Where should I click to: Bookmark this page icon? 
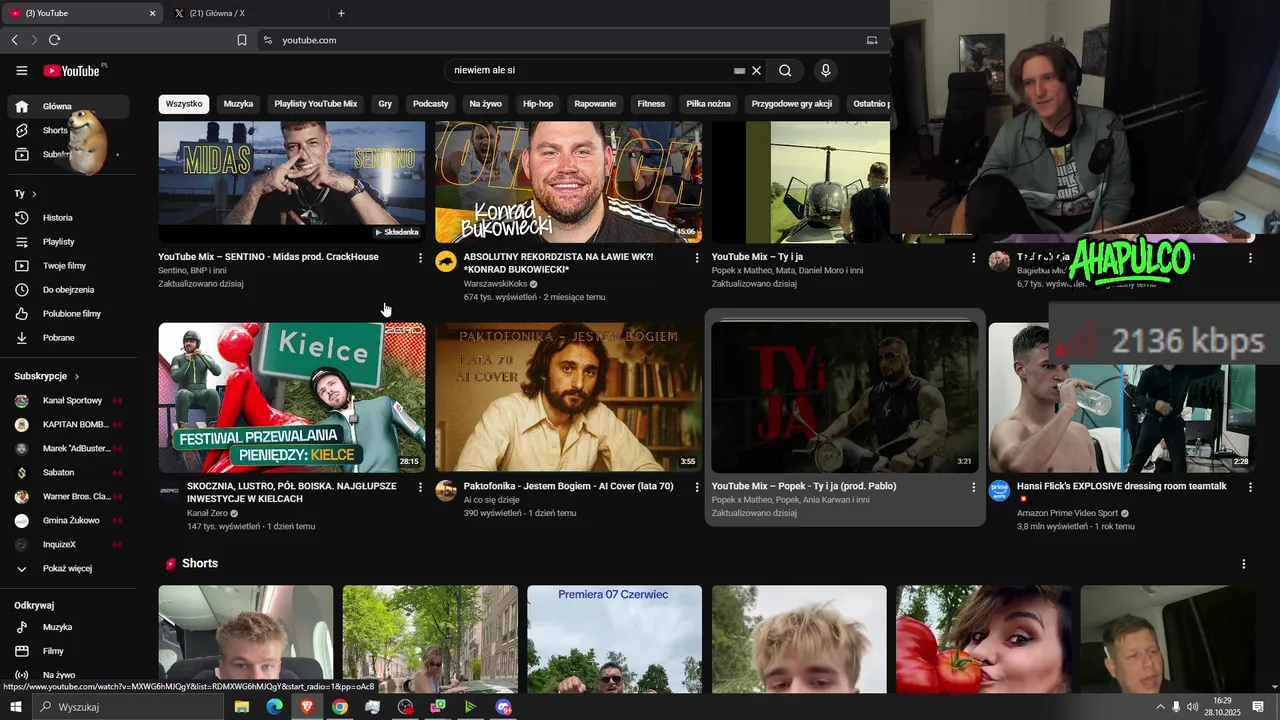(x=242, y=40)
